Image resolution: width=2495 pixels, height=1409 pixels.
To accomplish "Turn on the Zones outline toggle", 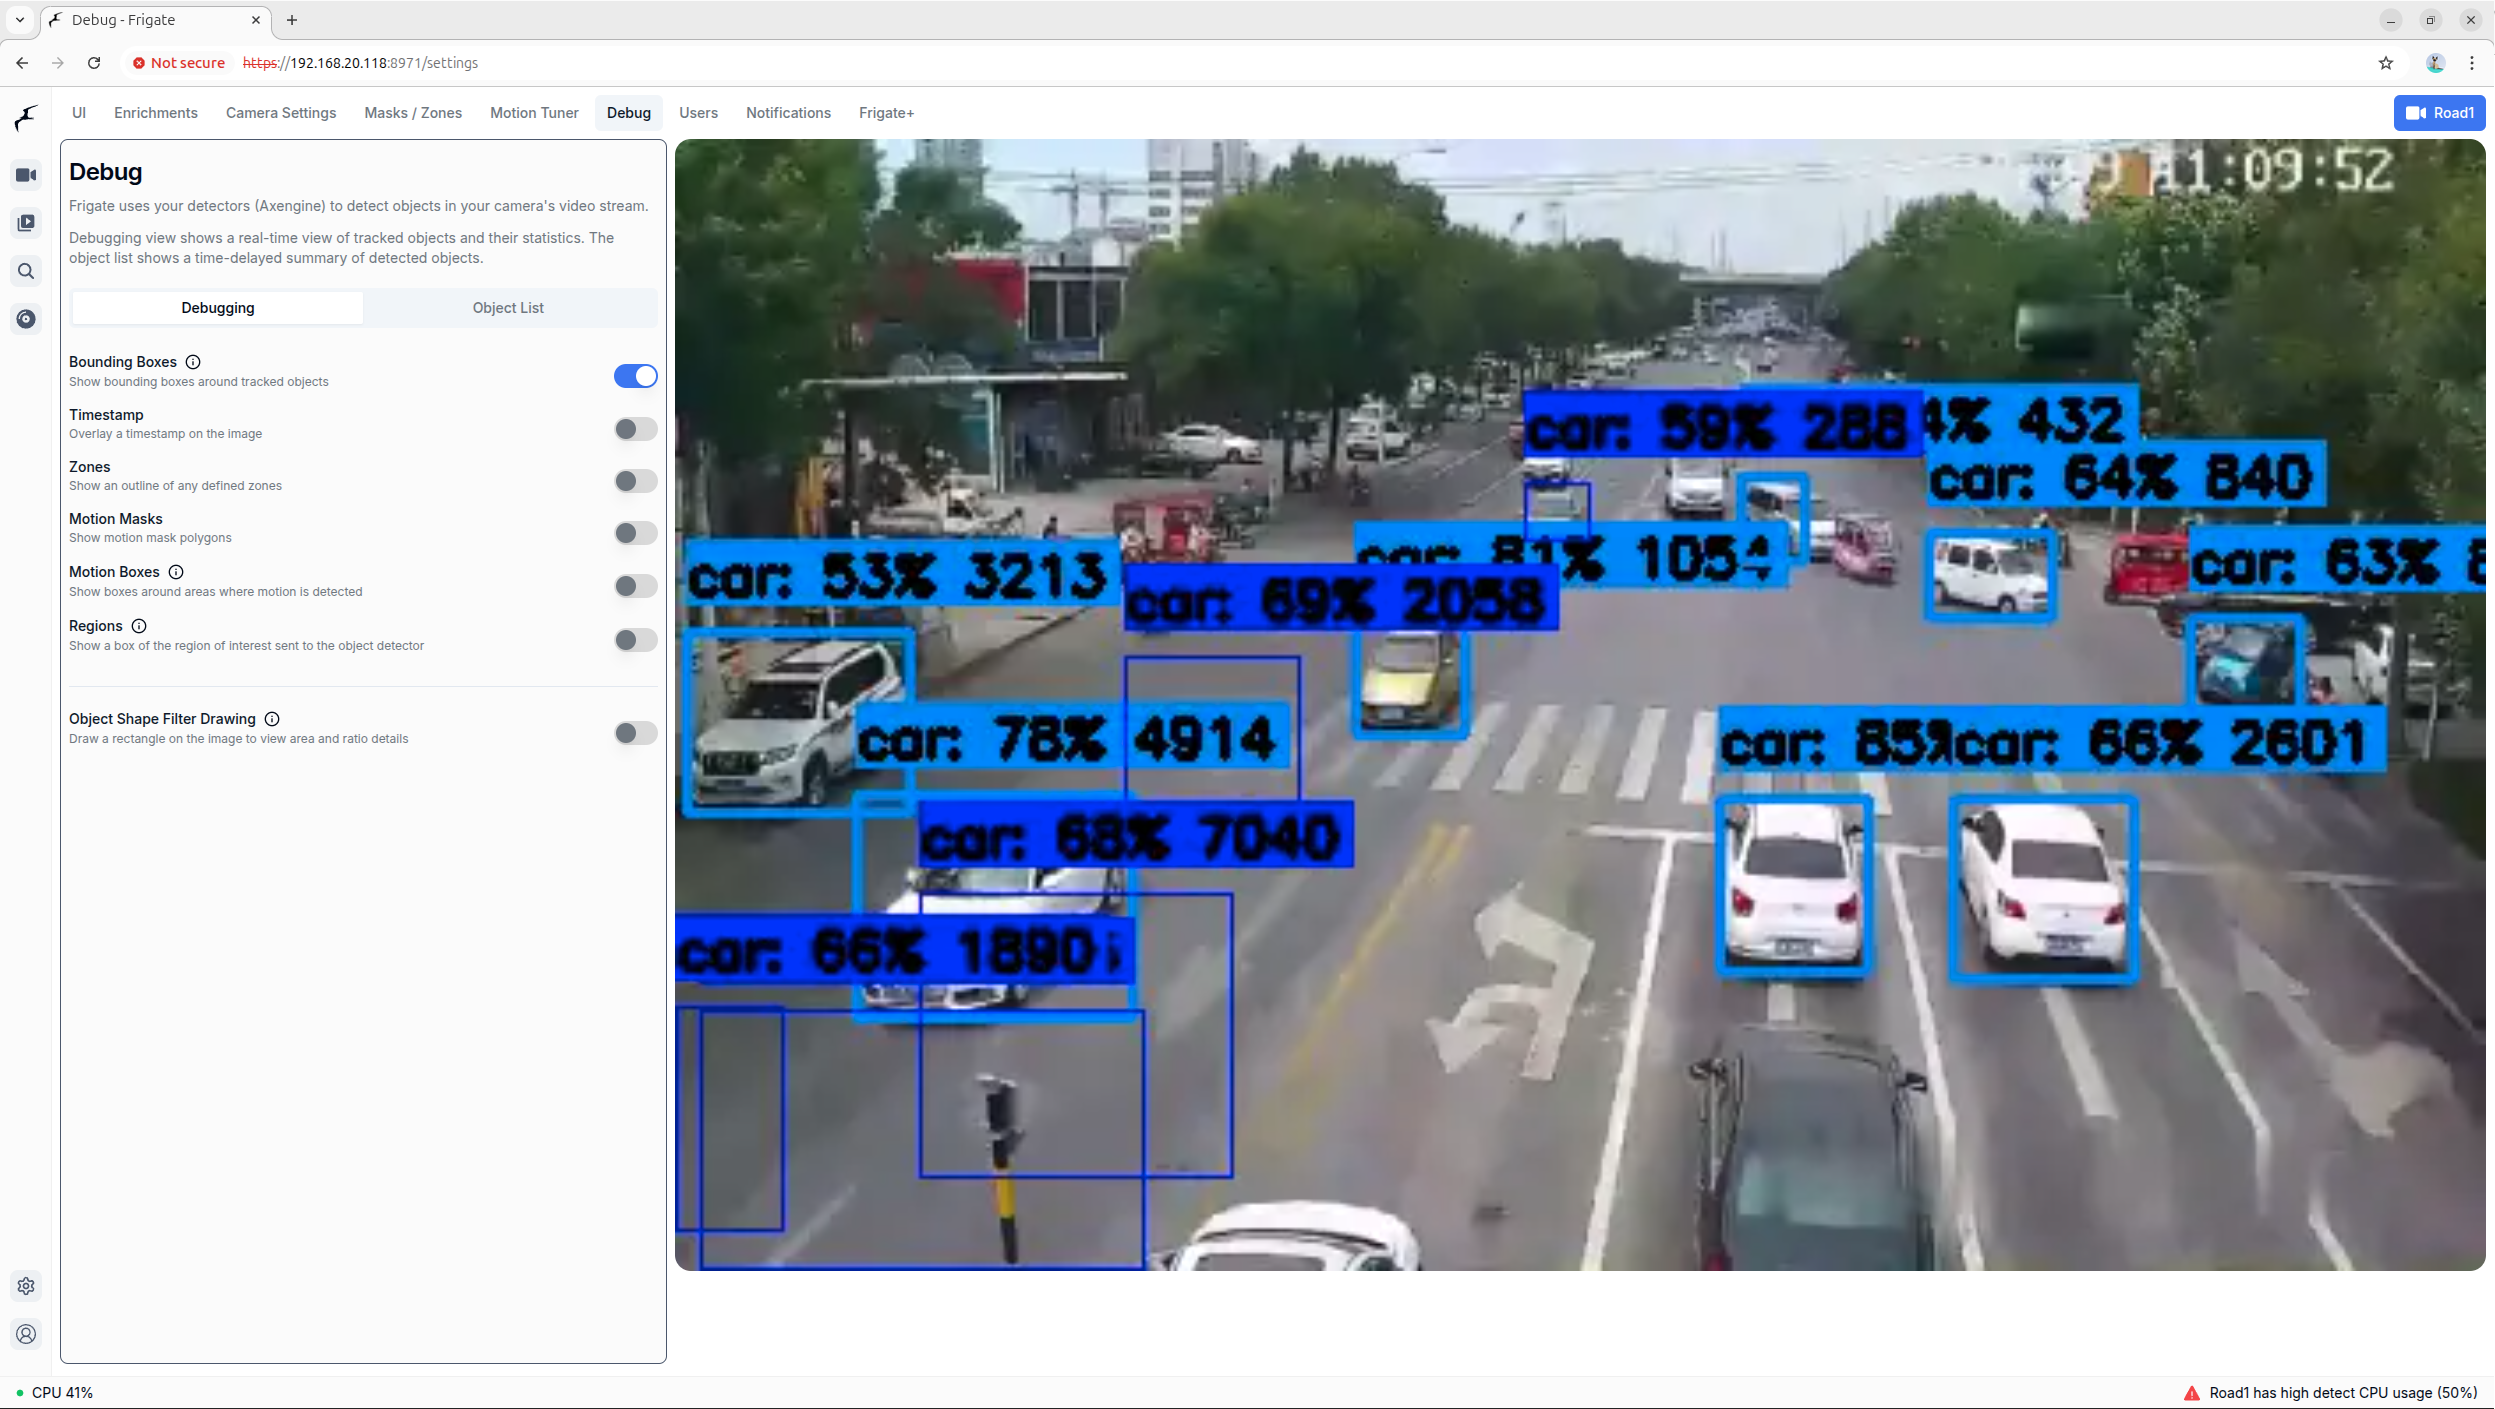I will click(635, 481).
